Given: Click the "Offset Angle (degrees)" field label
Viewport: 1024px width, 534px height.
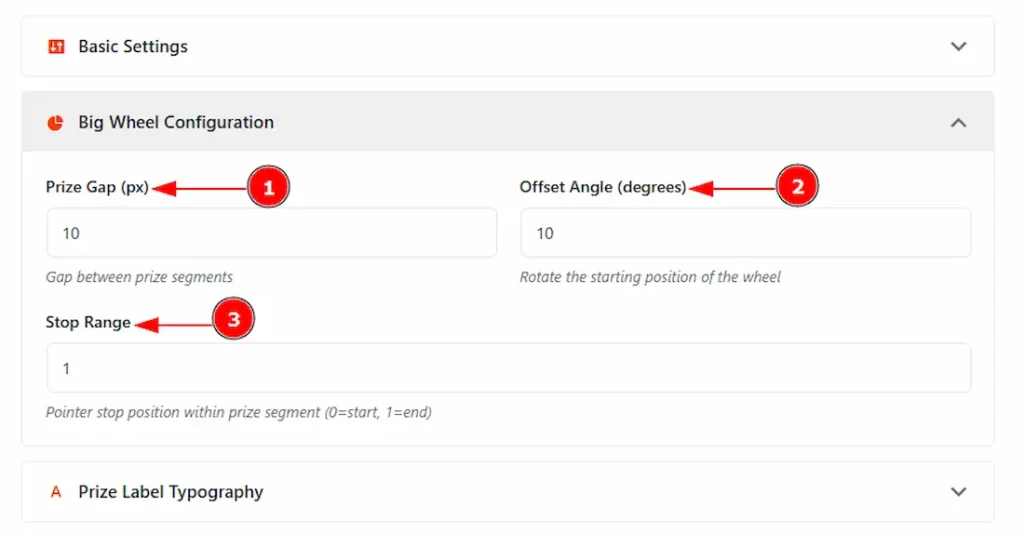Looking at the screenshot, I should (x=602, y=187).
